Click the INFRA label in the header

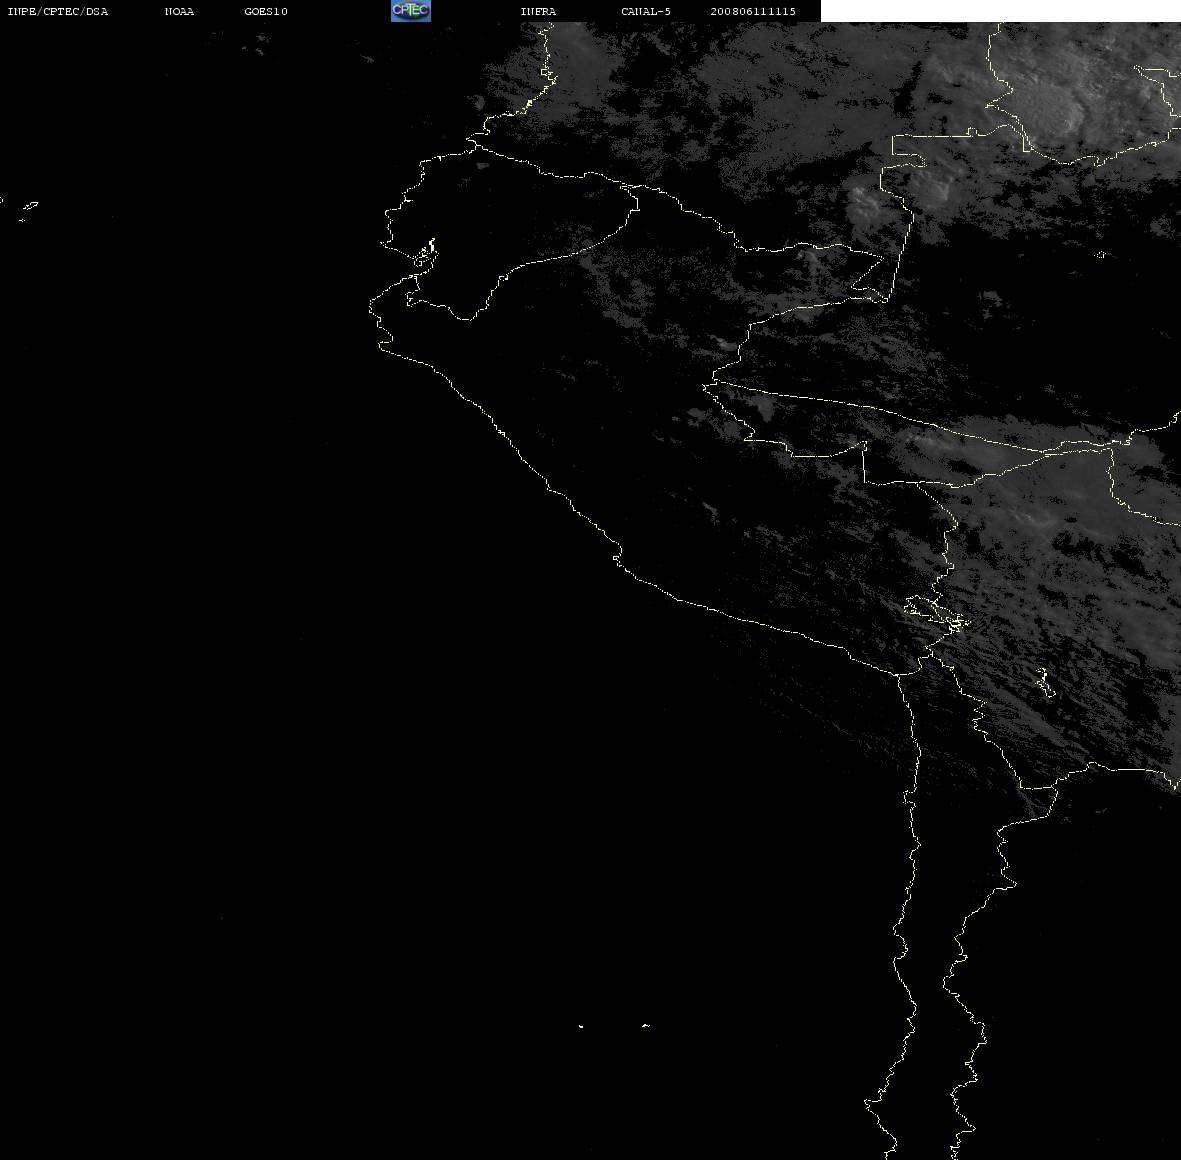538,11
